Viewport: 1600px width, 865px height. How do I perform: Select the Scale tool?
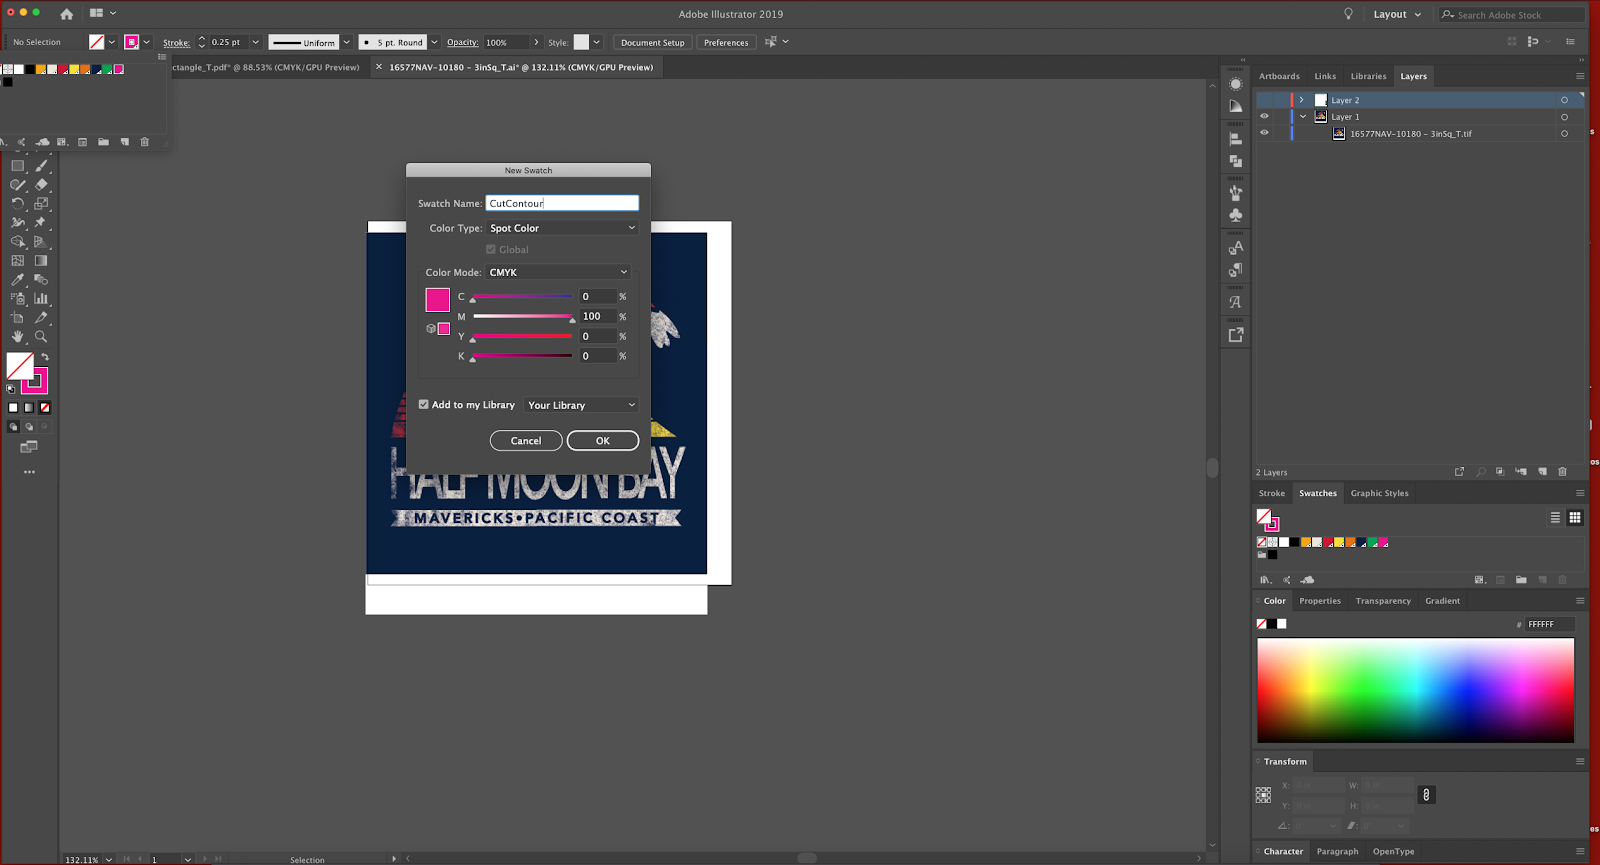coord(41,204)
